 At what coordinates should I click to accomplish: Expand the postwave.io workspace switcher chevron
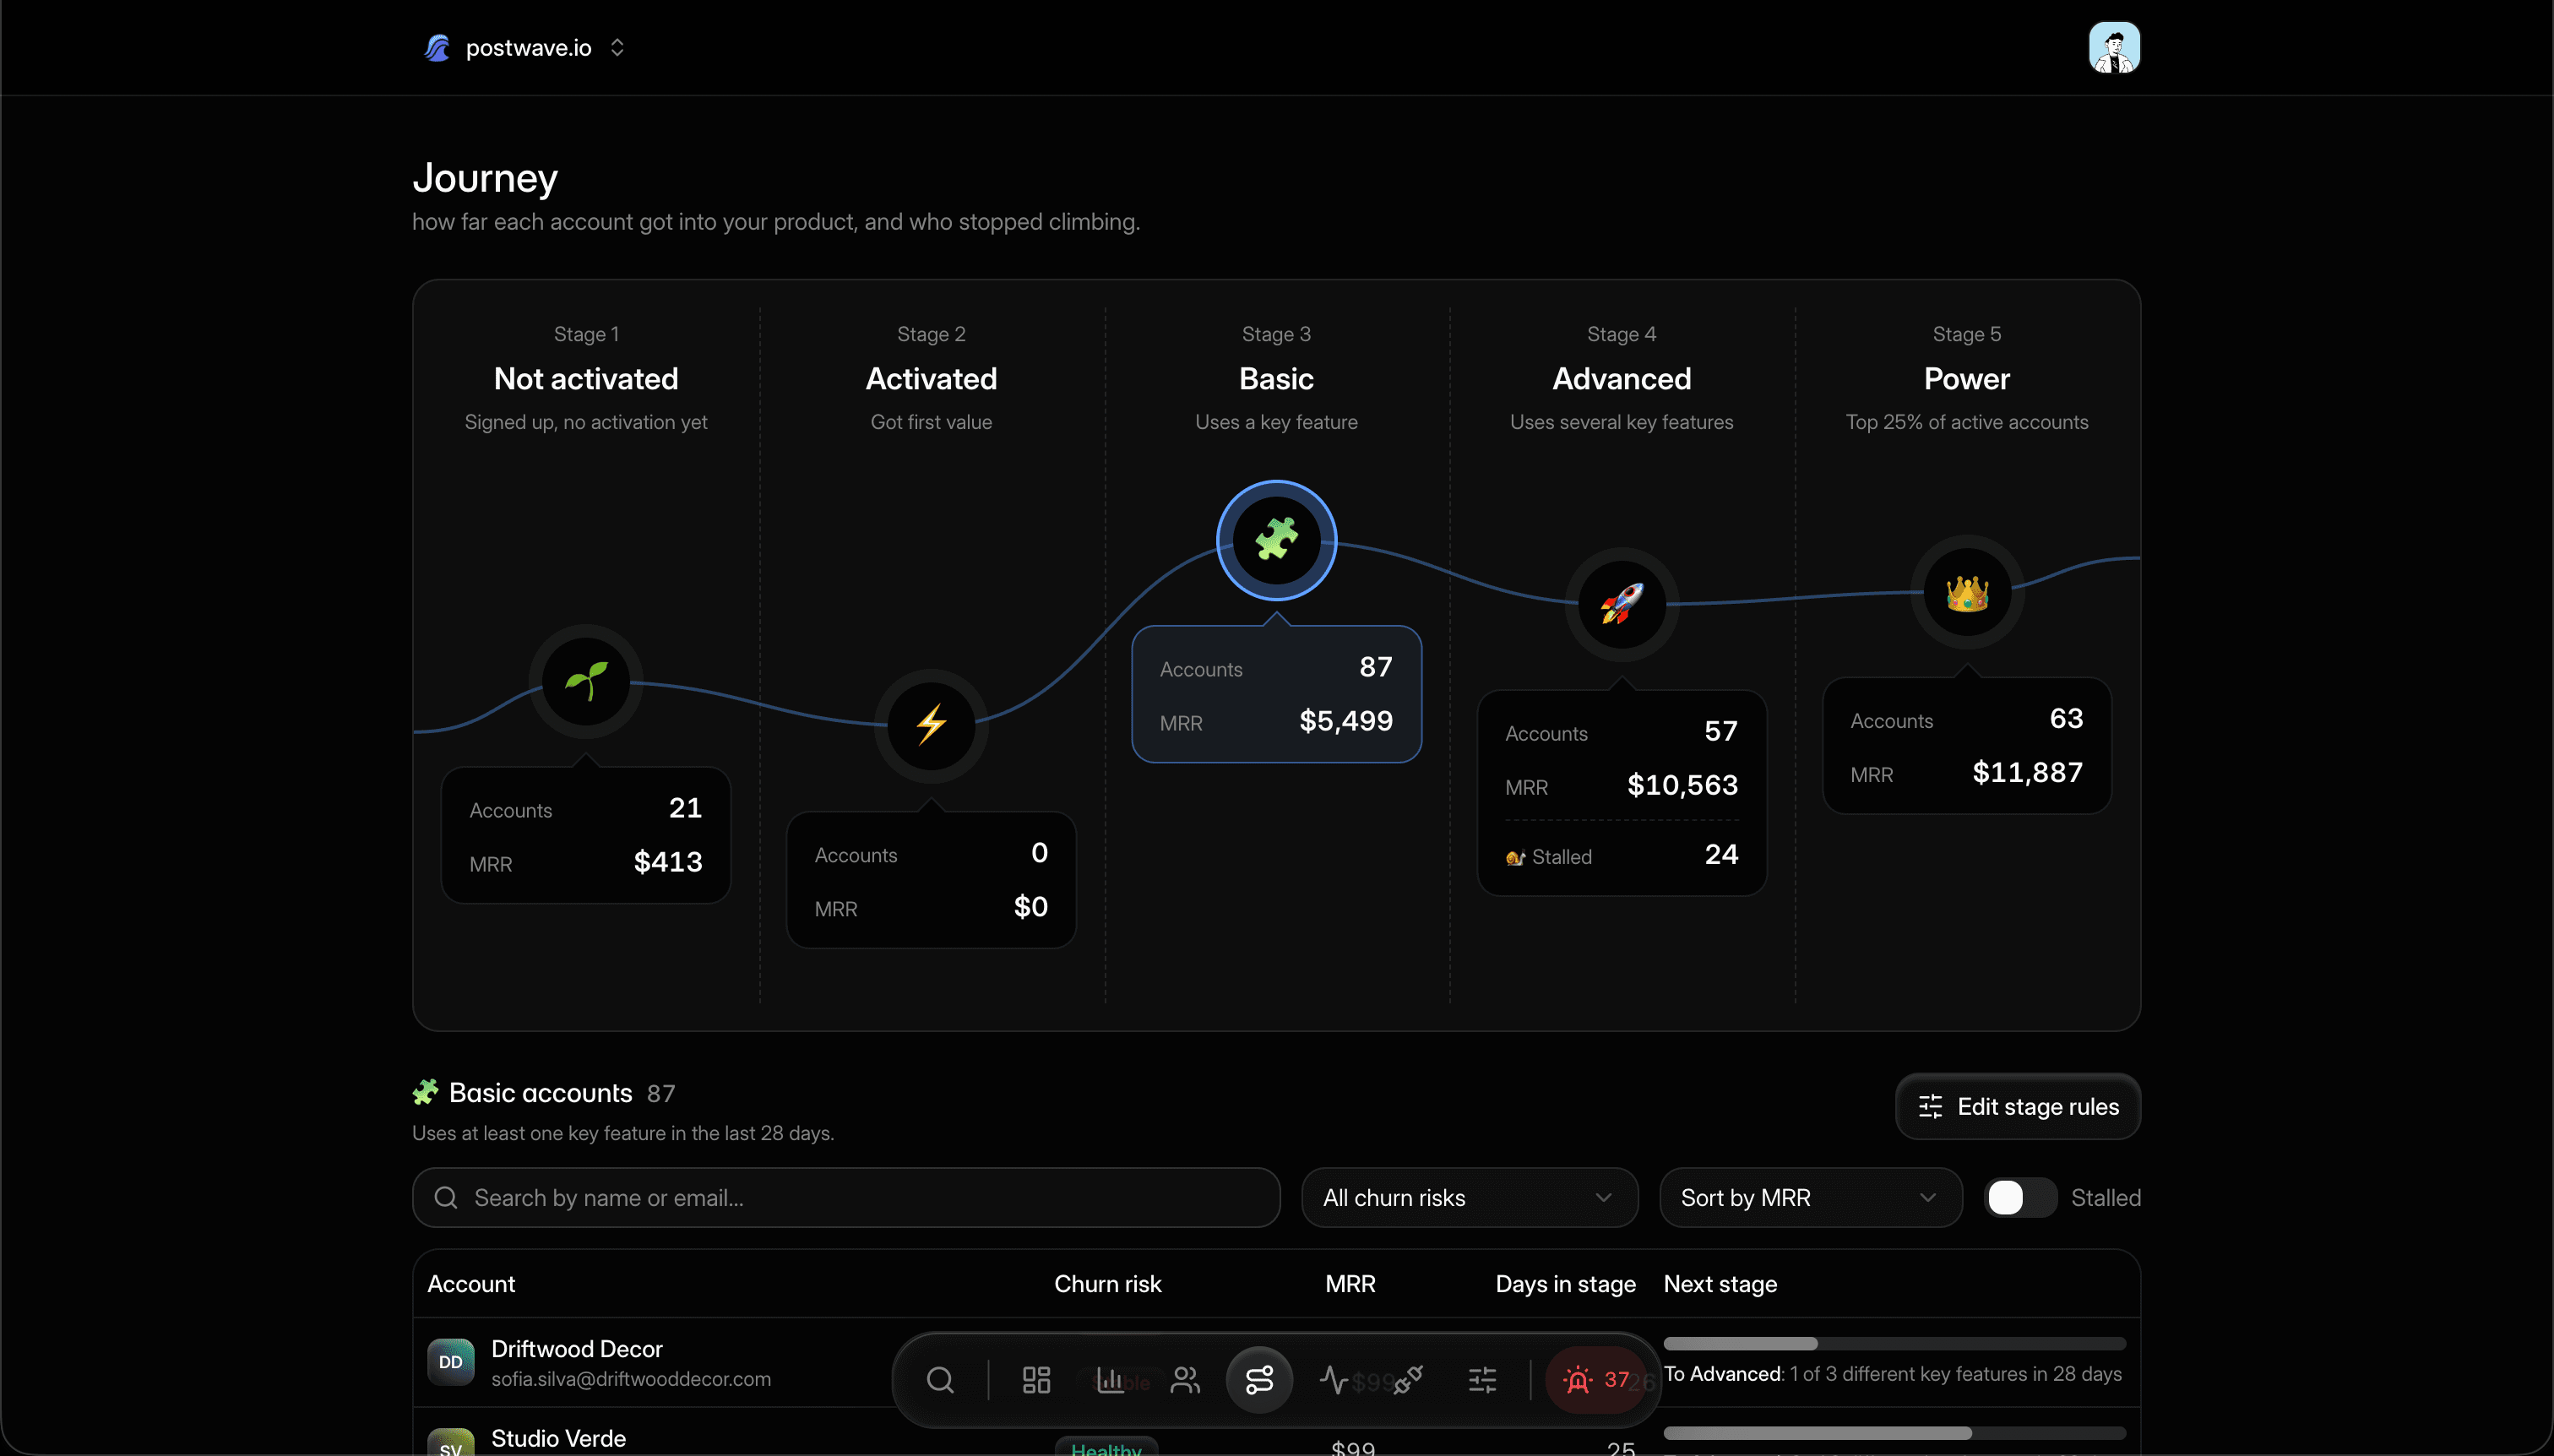point(617,47)
